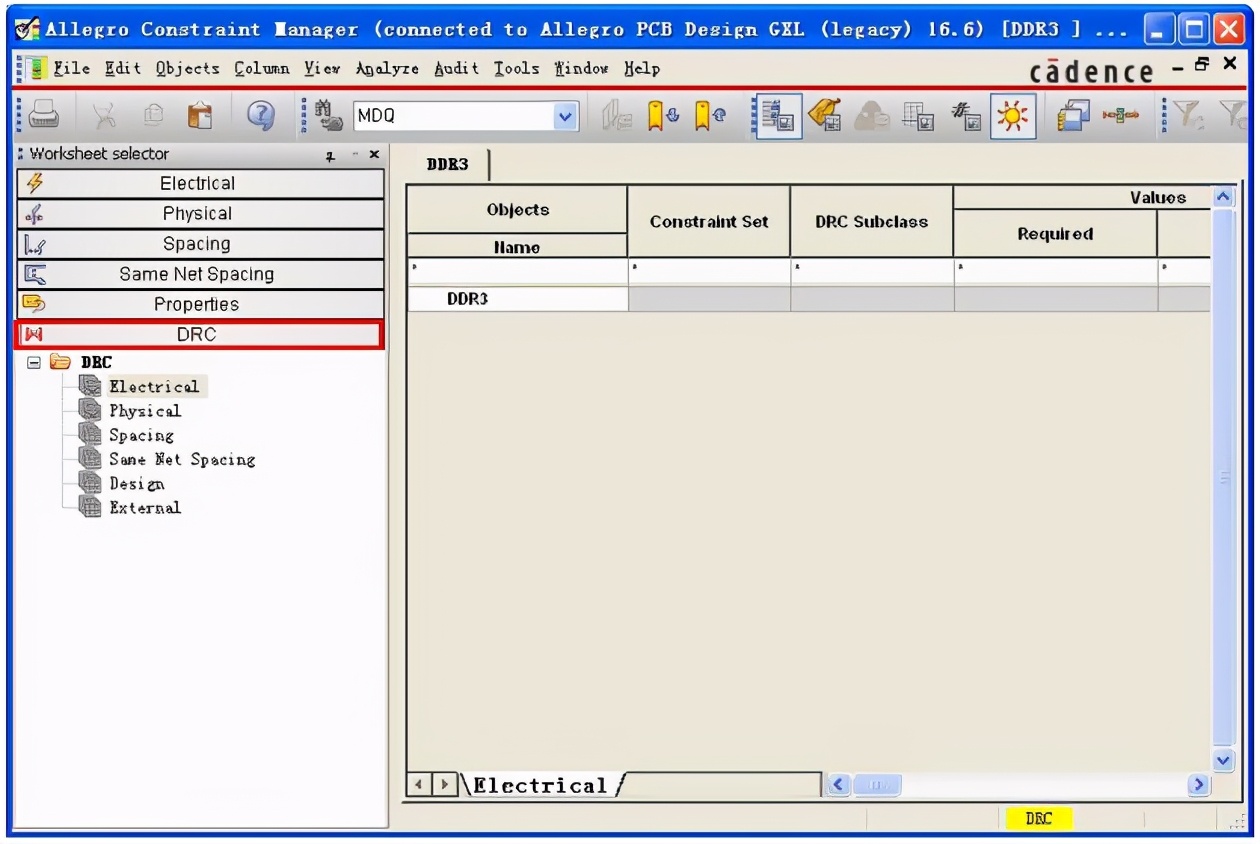This screenshot has width=1260, height=844.
Task: Click the Electrical worksheet tab at bottom
Action: click(540, 786)
